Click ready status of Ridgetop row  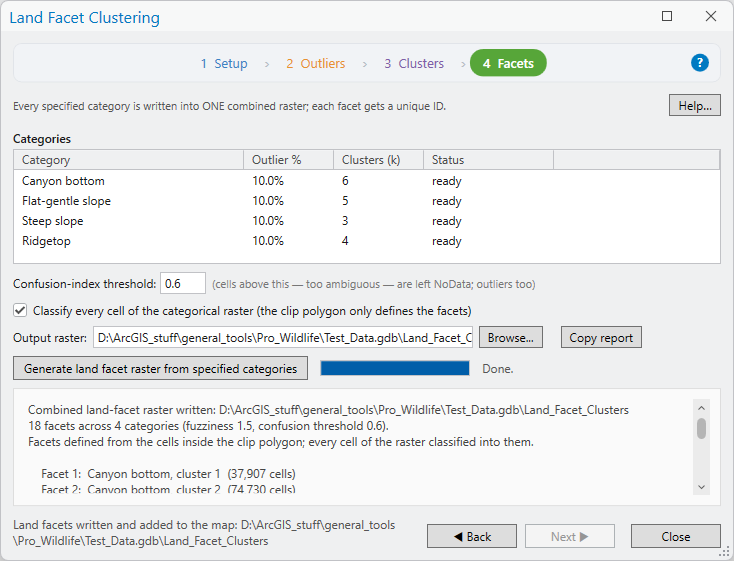pyautogui.click(x=447, y=242)
